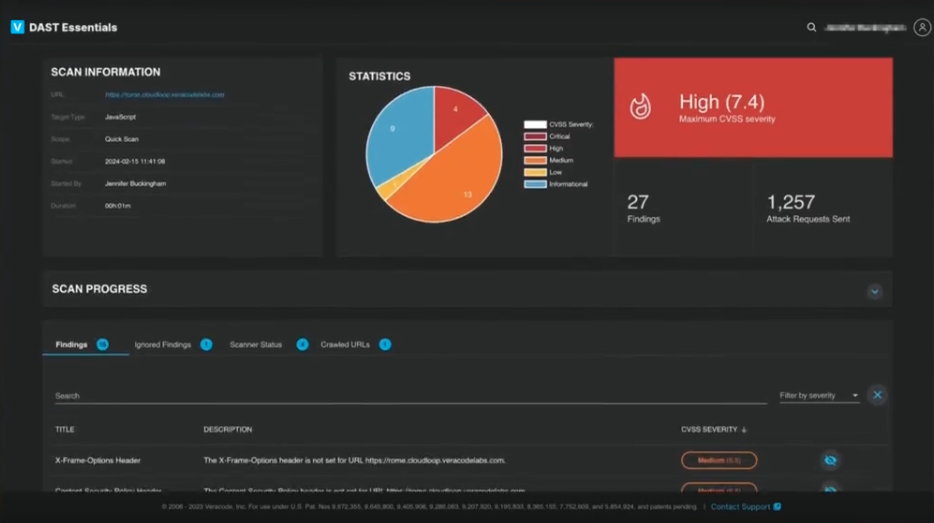This screenshot has height=523, width=934.
Task: Expand the Scan Progress section chevron
Action: tap(874, 291)
